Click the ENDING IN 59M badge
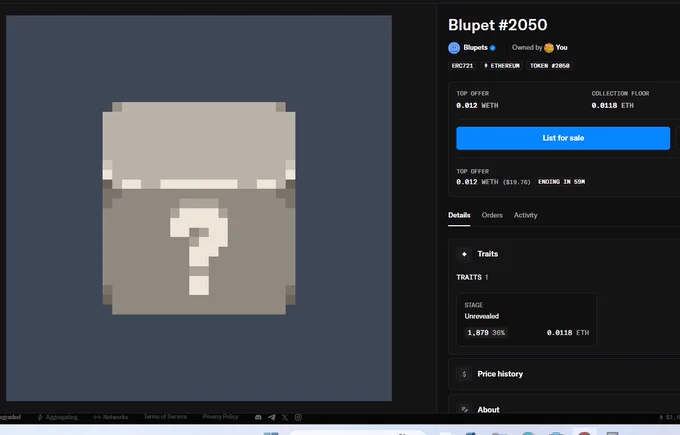This screenshot has width=680, height=435. coord(562,182)
